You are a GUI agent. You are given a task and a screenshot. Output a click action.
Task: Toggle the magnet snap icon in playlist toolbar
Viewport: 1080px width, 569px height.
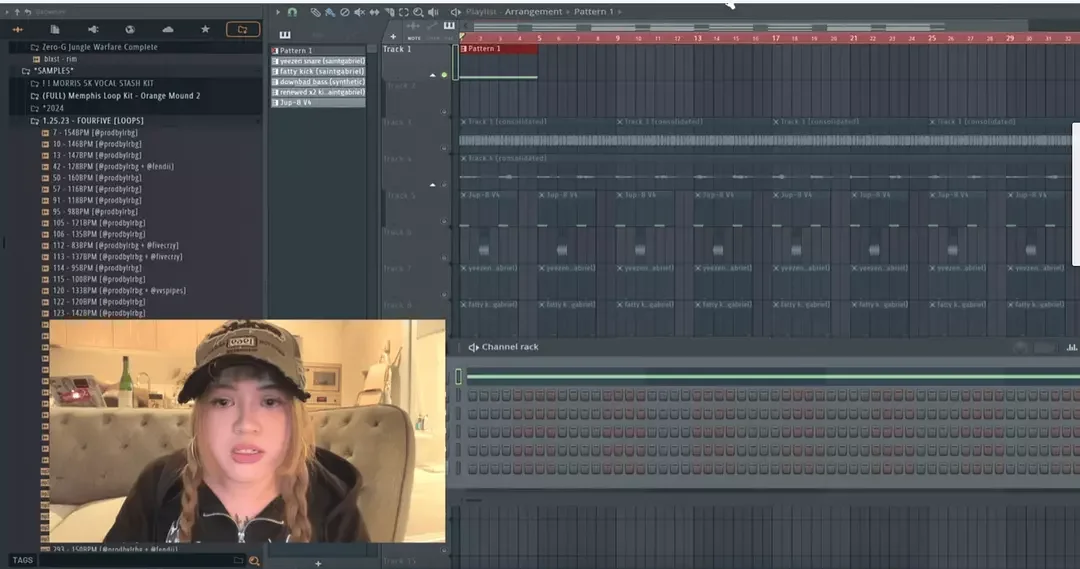coord(292,12)
